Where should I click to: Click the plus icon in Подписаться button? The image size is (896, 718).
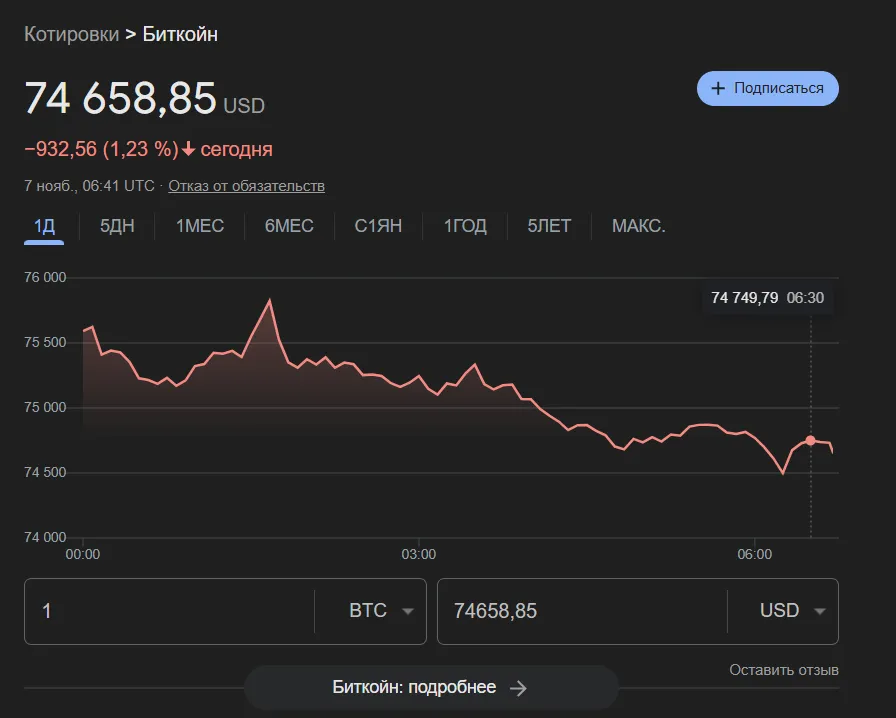tap(717, 88)
